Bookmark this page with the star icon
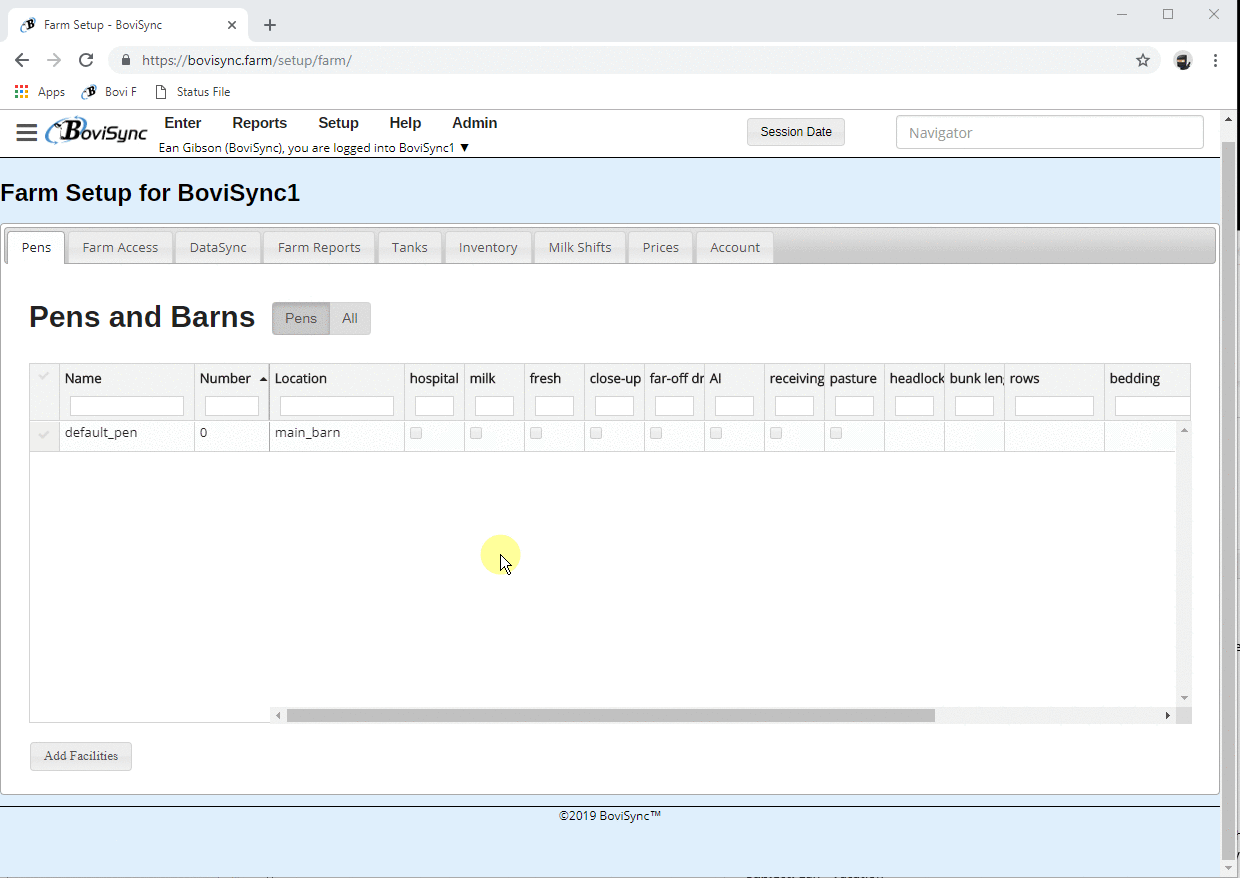The width and height of the screenshot is (1240, 878). 1143,60
